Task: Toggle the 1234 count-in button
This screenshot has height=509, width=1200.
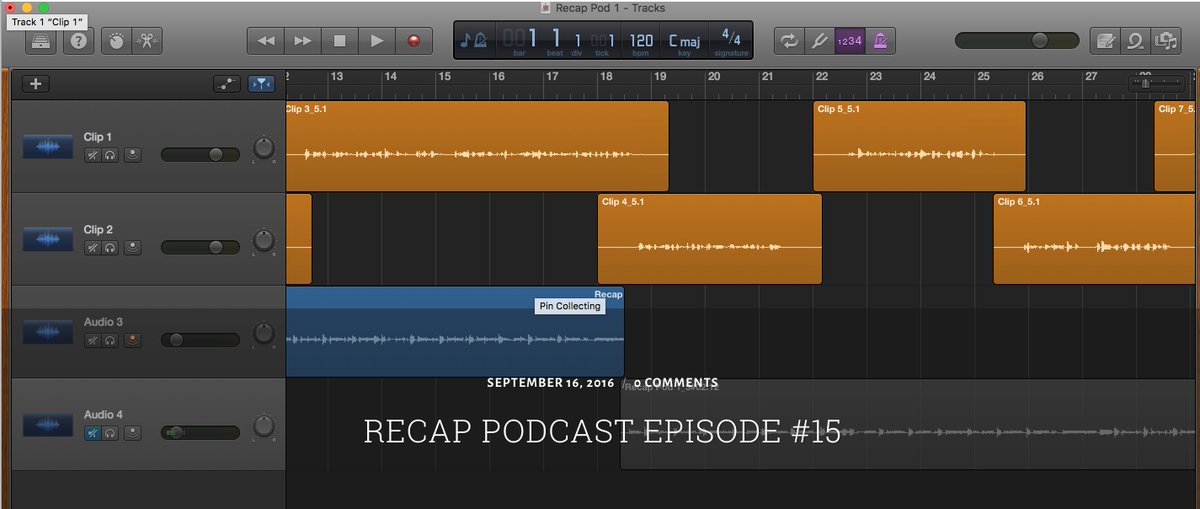Action: (849, 41)
